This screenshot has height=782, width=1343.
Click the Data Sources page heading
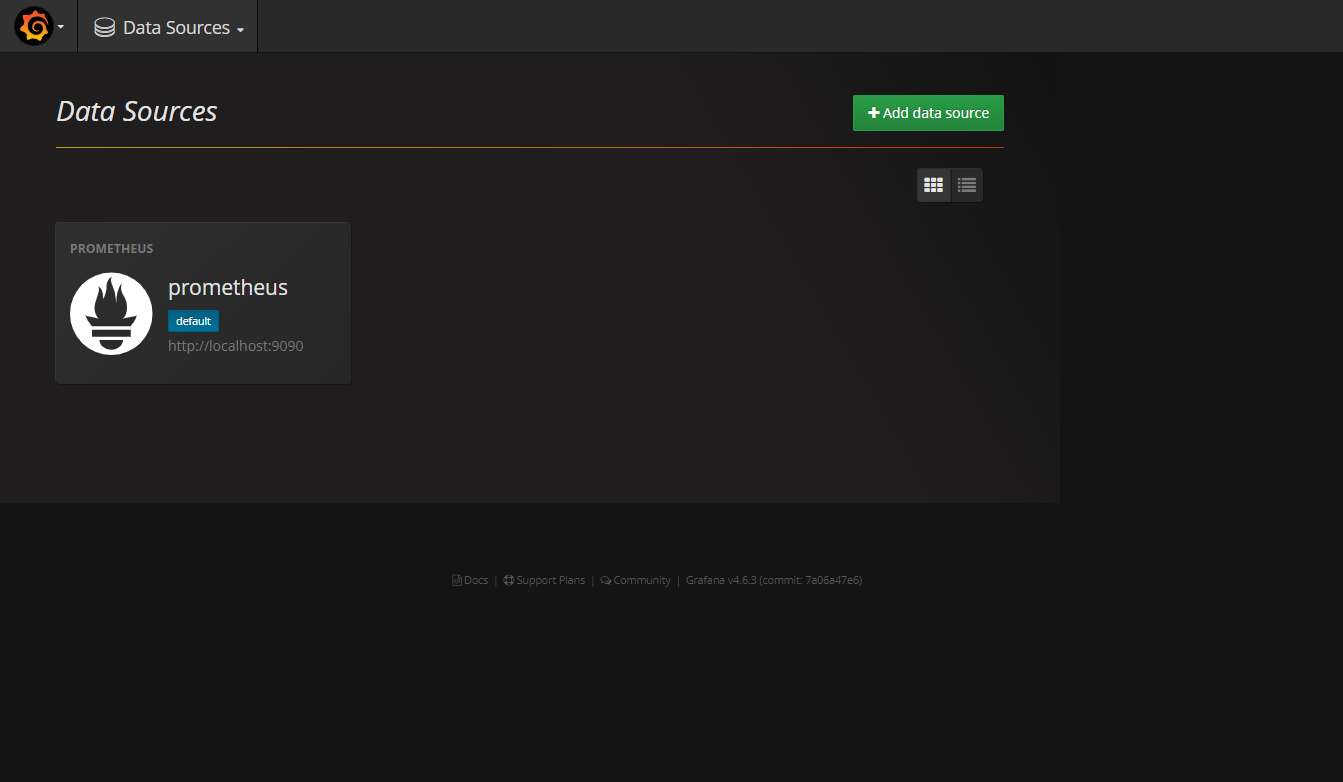click(x=137, y=111)
